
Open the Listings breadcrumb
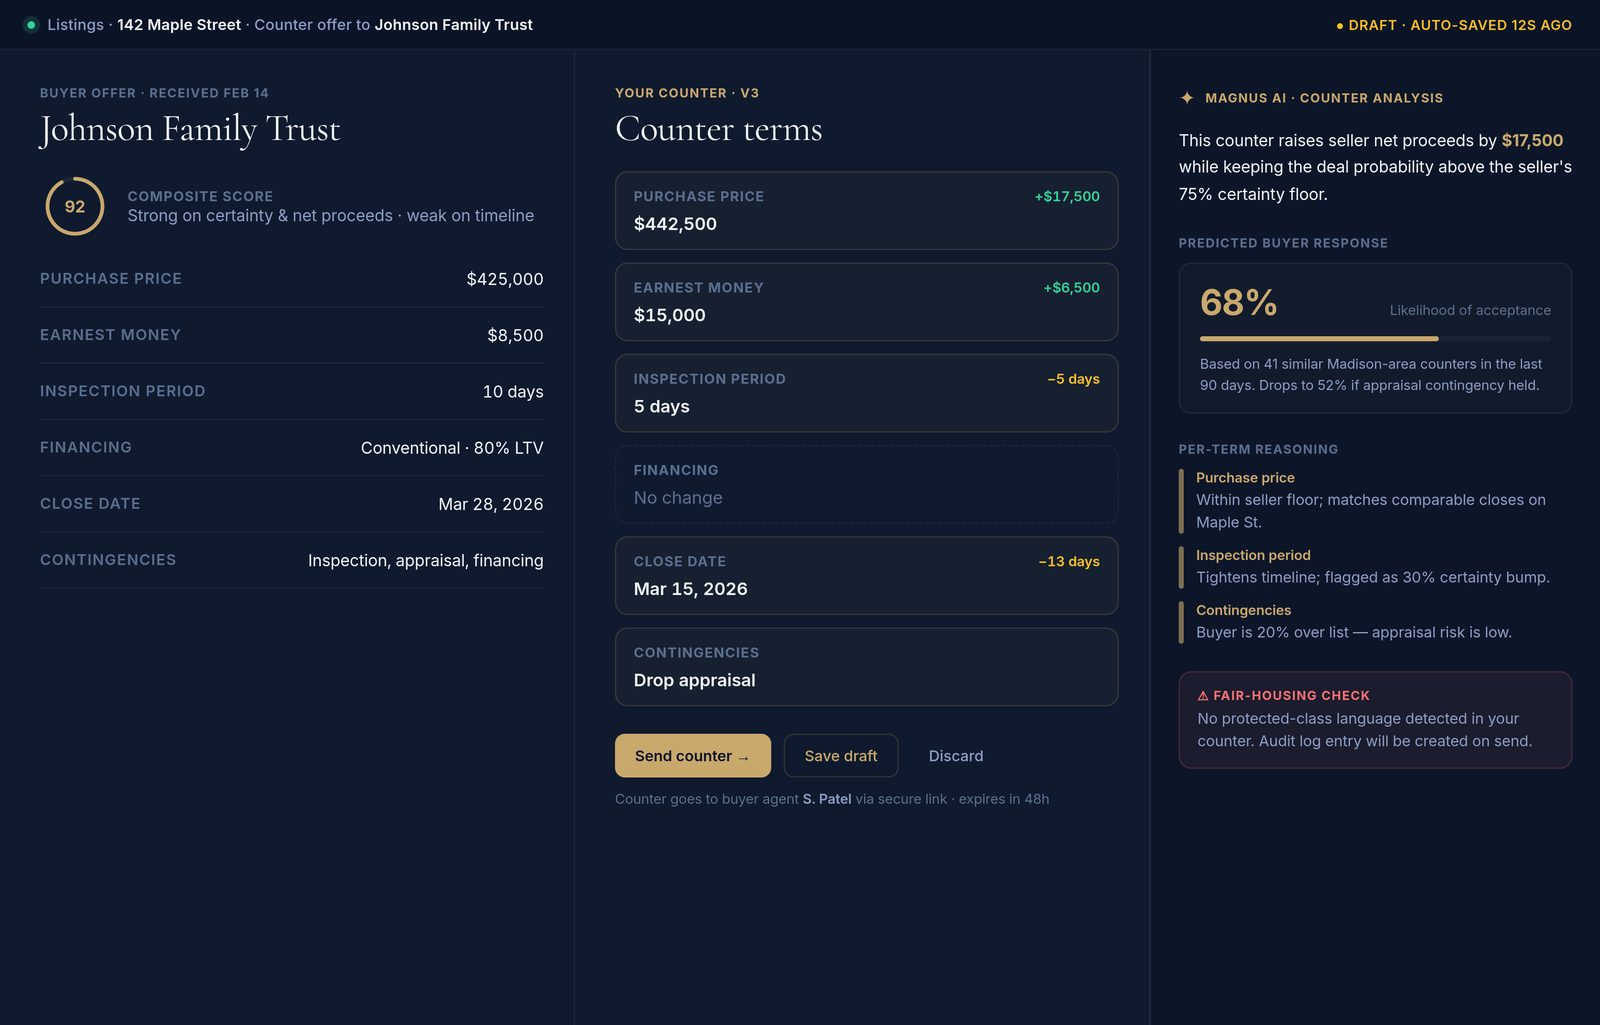pos(76,25)
